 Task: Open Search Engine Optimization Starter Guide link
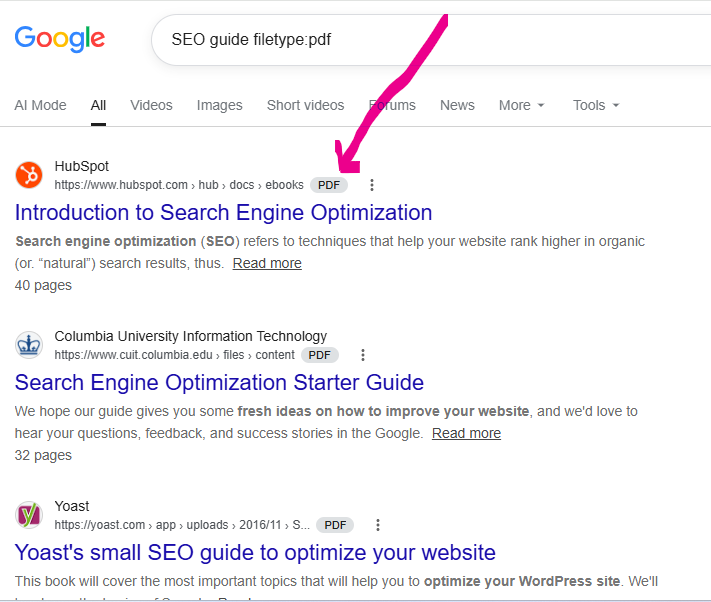point(219,383)
